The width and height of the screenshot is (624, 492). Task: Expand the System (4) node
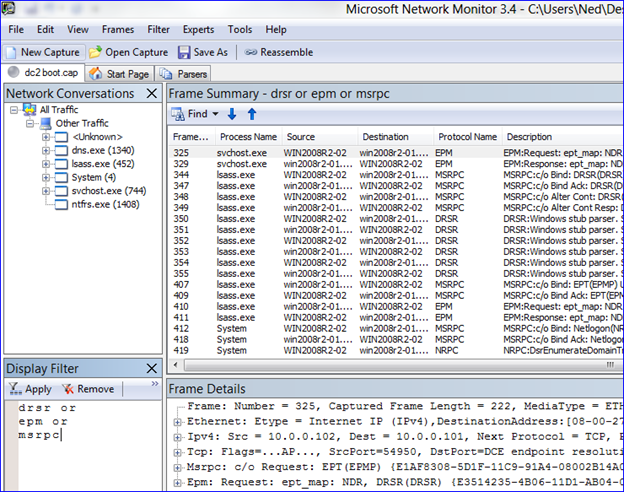point(46,178)
